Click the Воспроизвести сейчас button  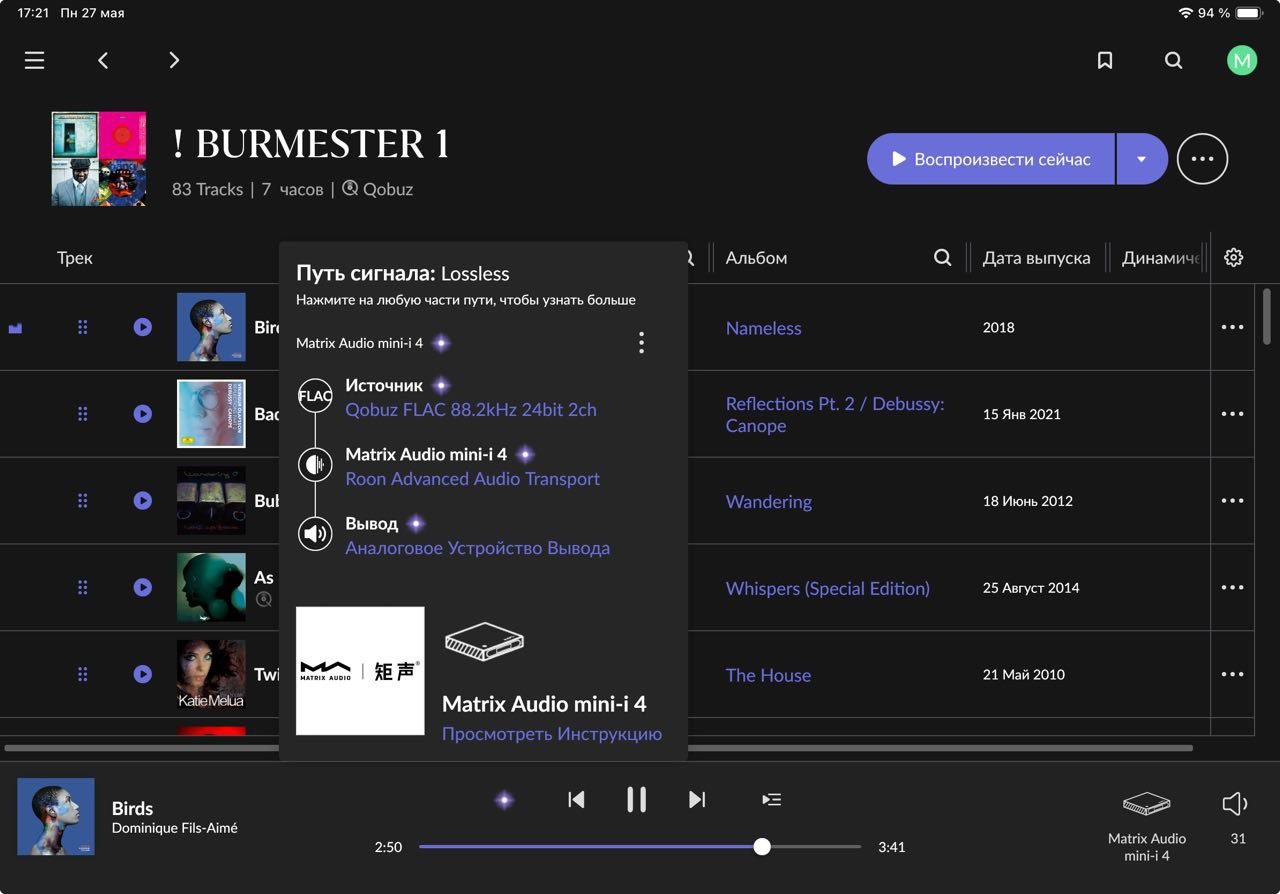[x=990, y=159]
